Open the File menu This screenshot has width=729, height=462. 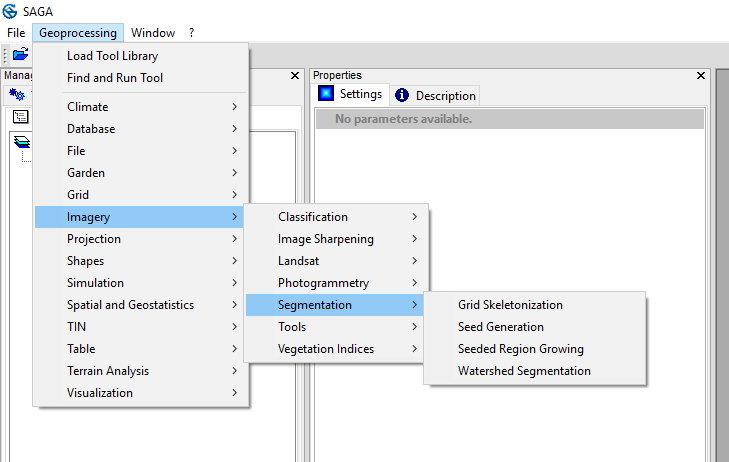click(x=16, y=33)
